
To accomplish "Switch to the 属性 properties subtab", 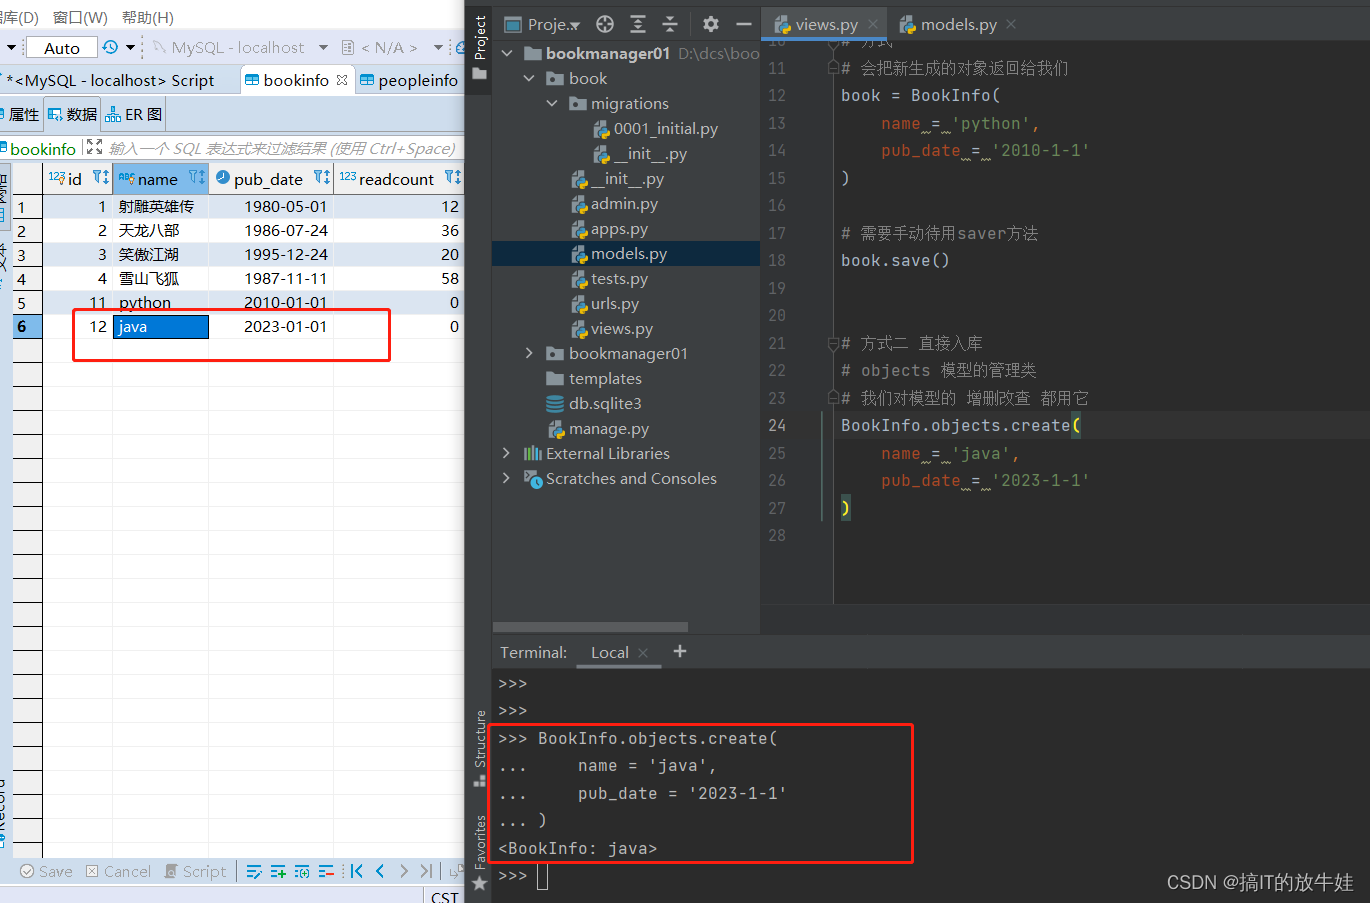I will tap(20, 114).
